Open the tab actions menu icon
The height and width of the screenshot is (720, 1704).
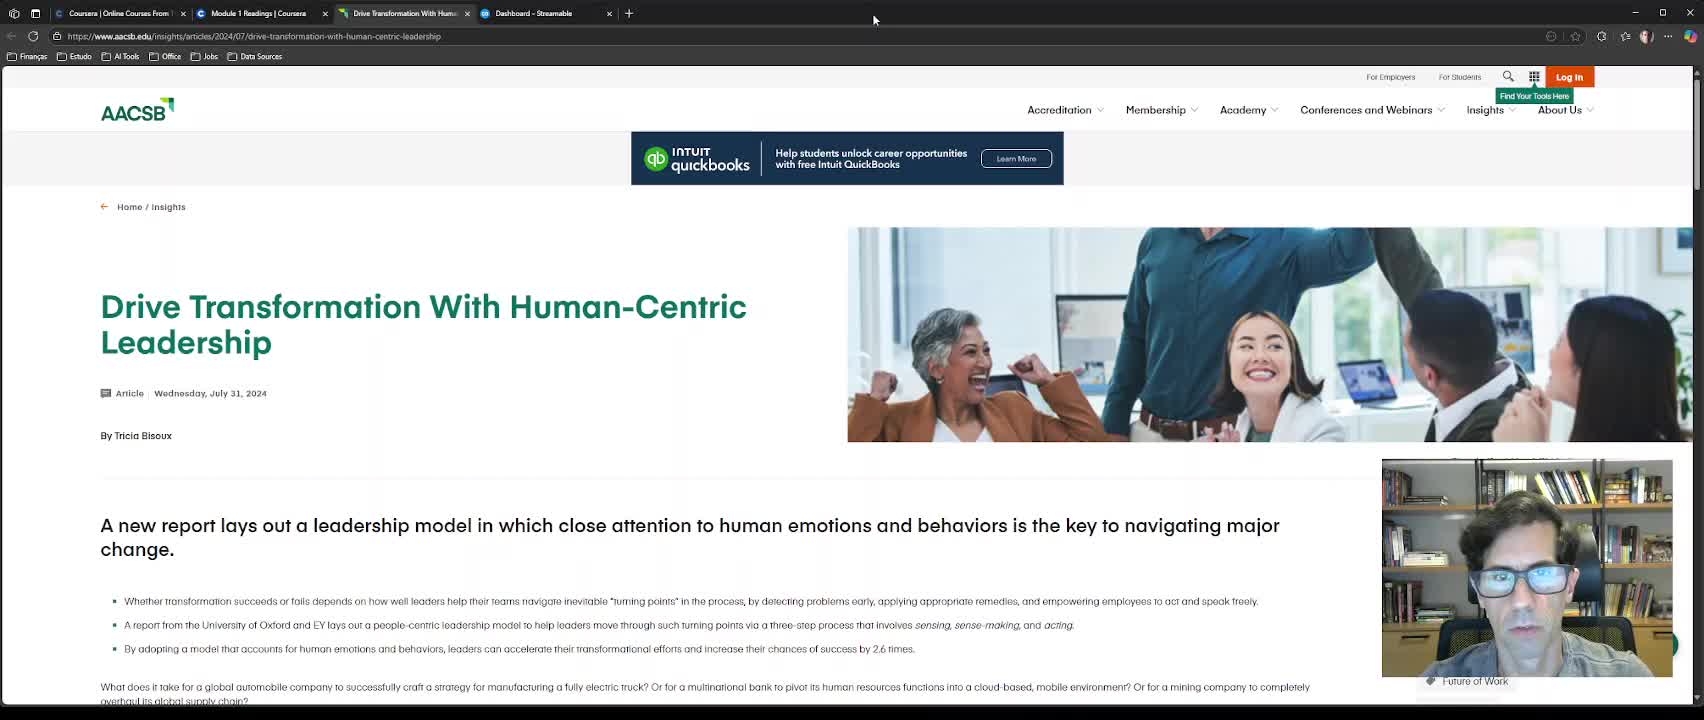tap(35, 13)
